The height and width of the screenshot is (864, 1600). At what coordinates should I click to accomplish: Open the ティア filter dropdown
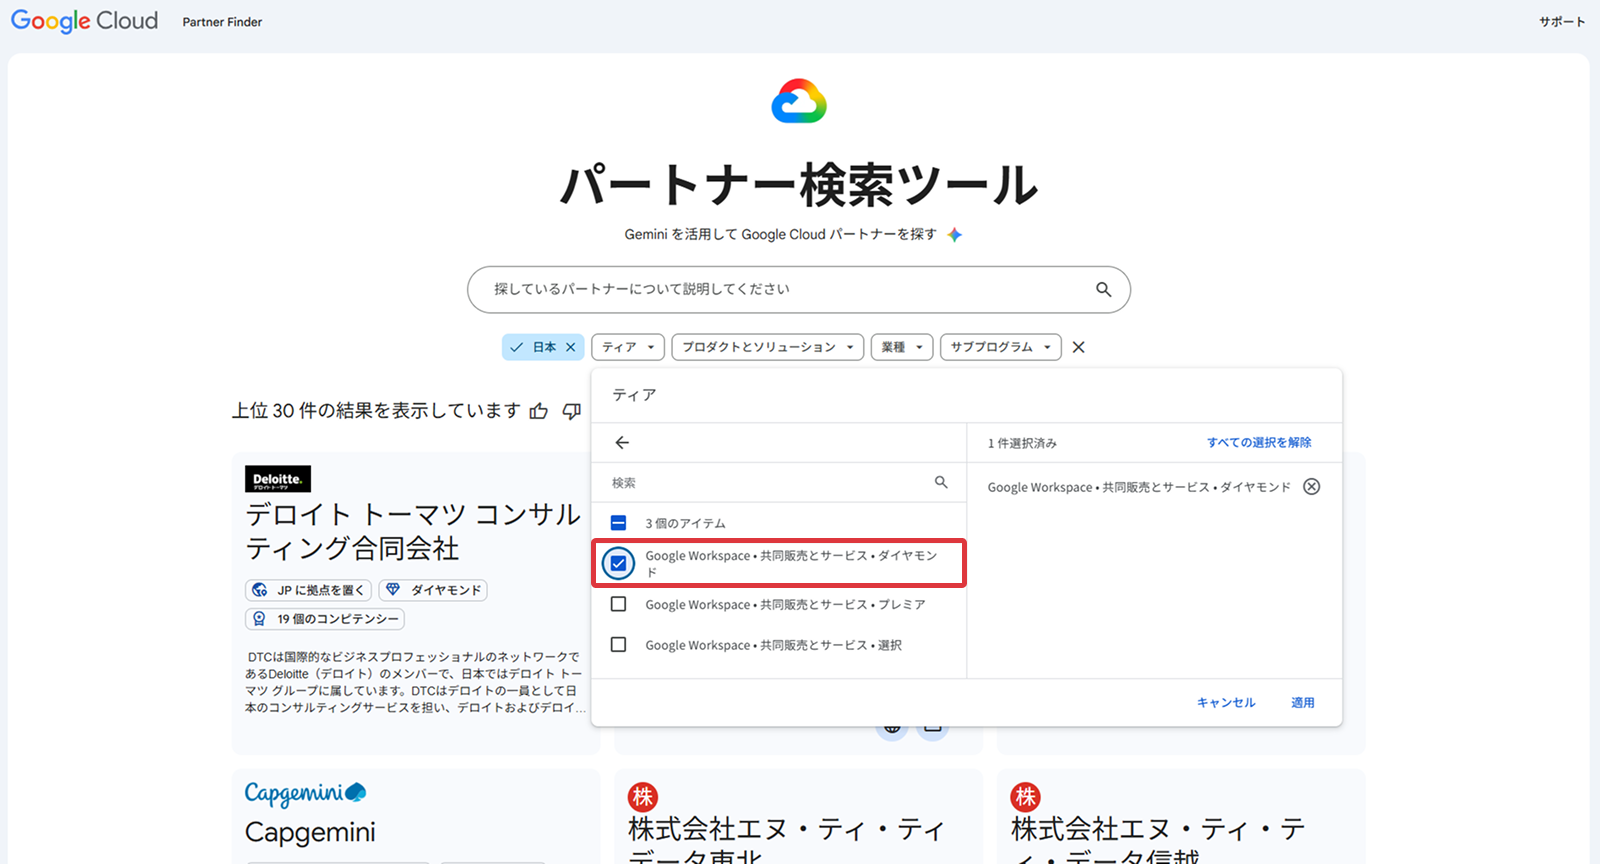pyautogui.click(x=628, y=347)
